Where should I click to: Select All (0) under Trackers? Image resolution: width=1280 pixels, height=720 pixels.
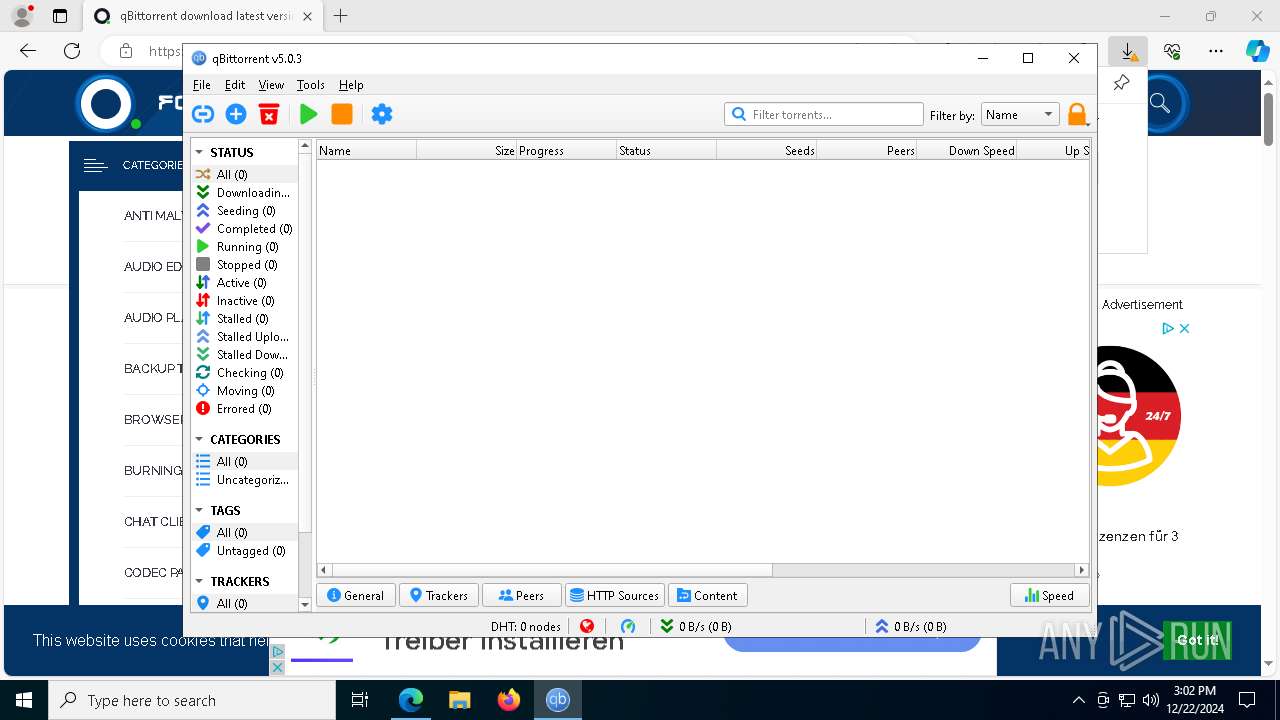[x=245, y=603]
